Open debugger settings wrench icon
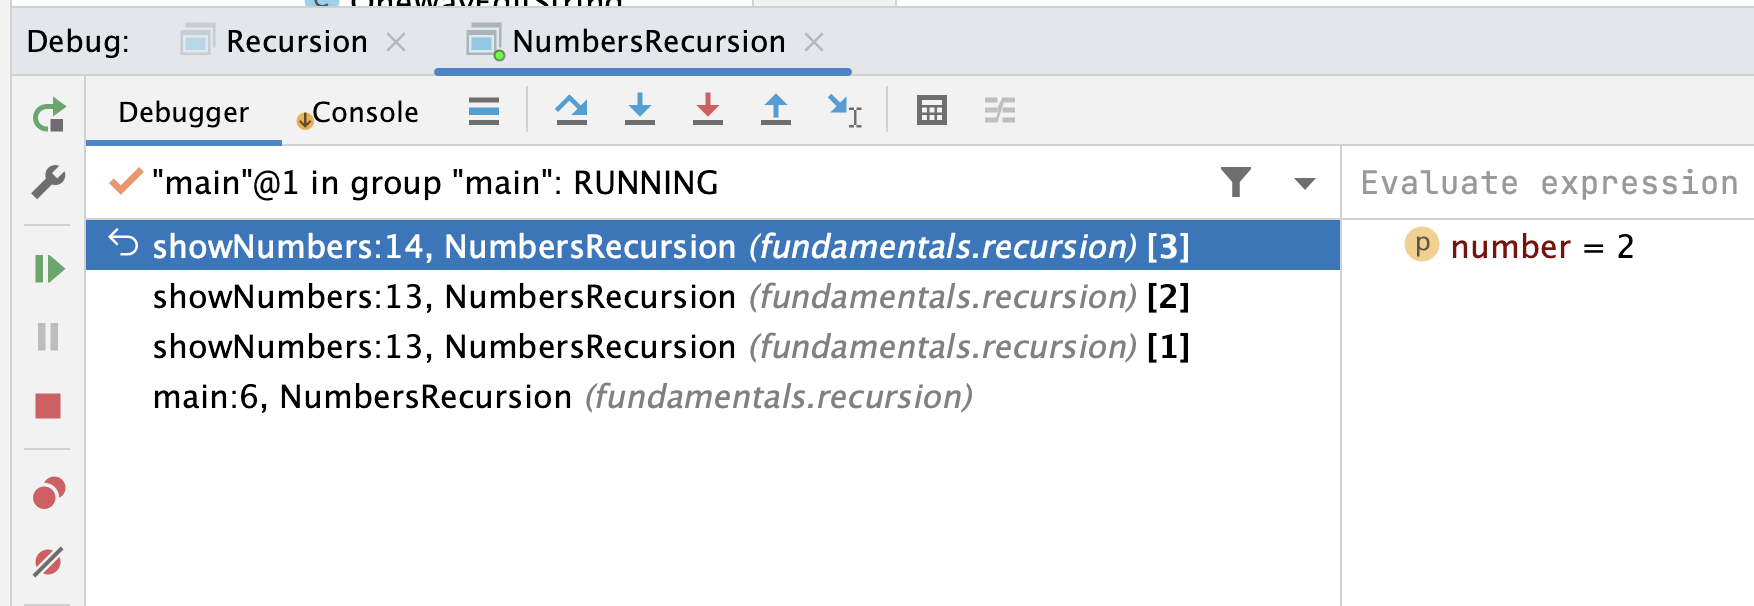The width and height of the screenshot is (1754, 606). tap(48, 182)
